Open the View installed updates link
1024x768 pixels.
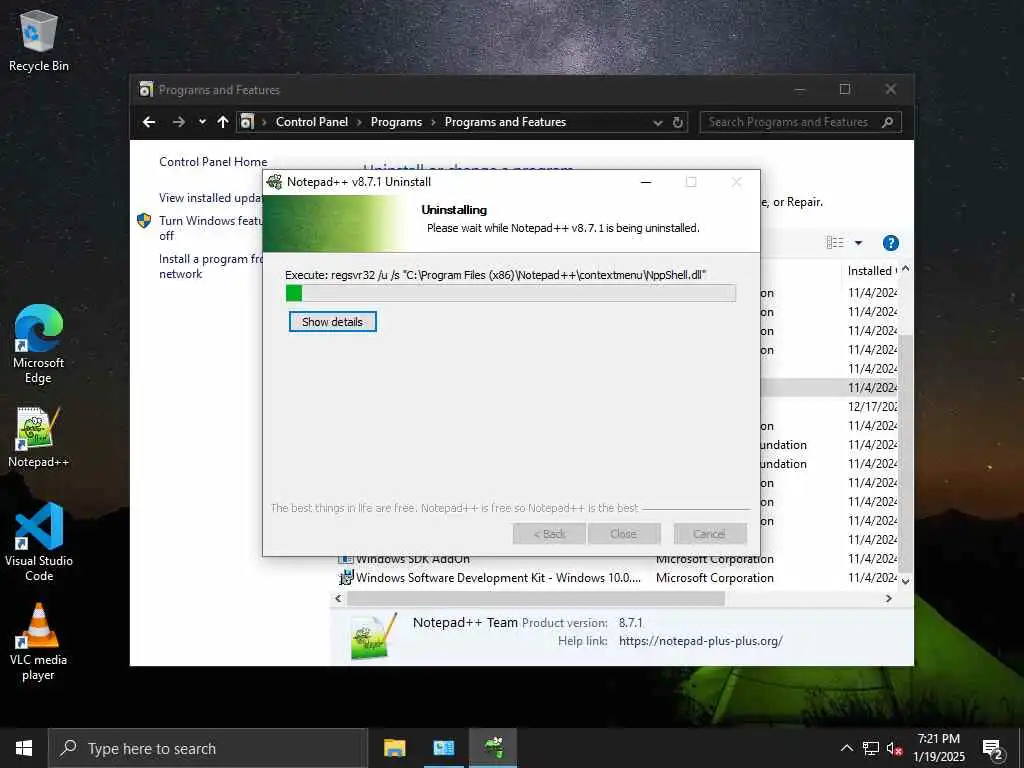coord(210,198)
